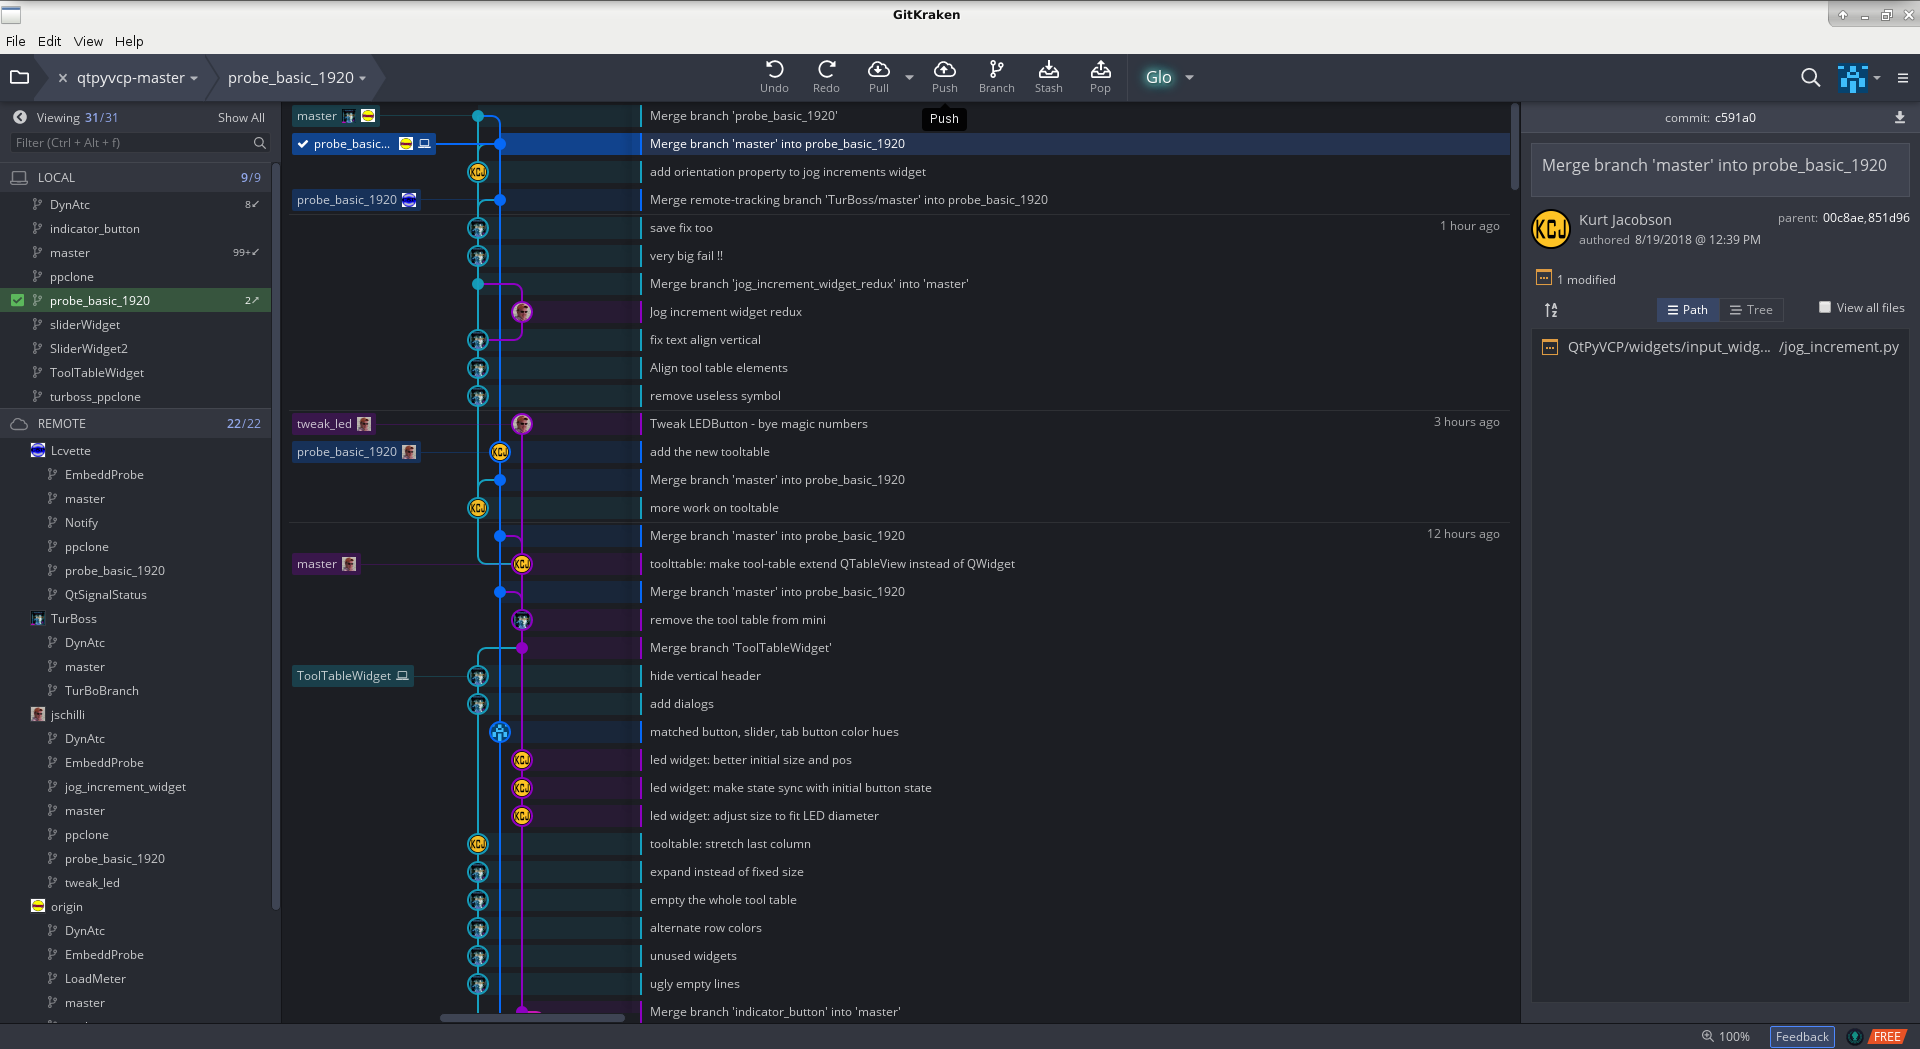Select local branch turboss_ppclone
The height and width of the screenshot is (1049, 1920).
(x=95, y=397)
